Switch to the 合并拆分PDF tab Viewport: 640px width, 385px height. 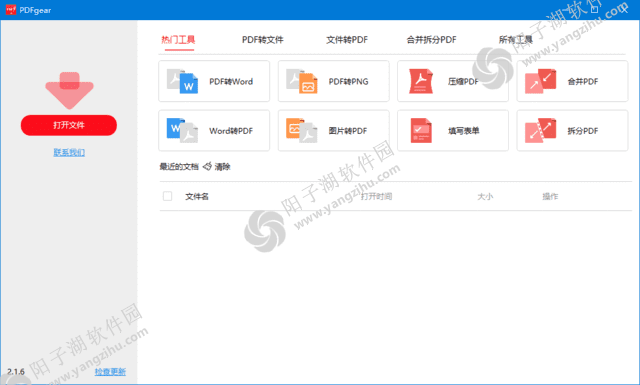point(431,40)
